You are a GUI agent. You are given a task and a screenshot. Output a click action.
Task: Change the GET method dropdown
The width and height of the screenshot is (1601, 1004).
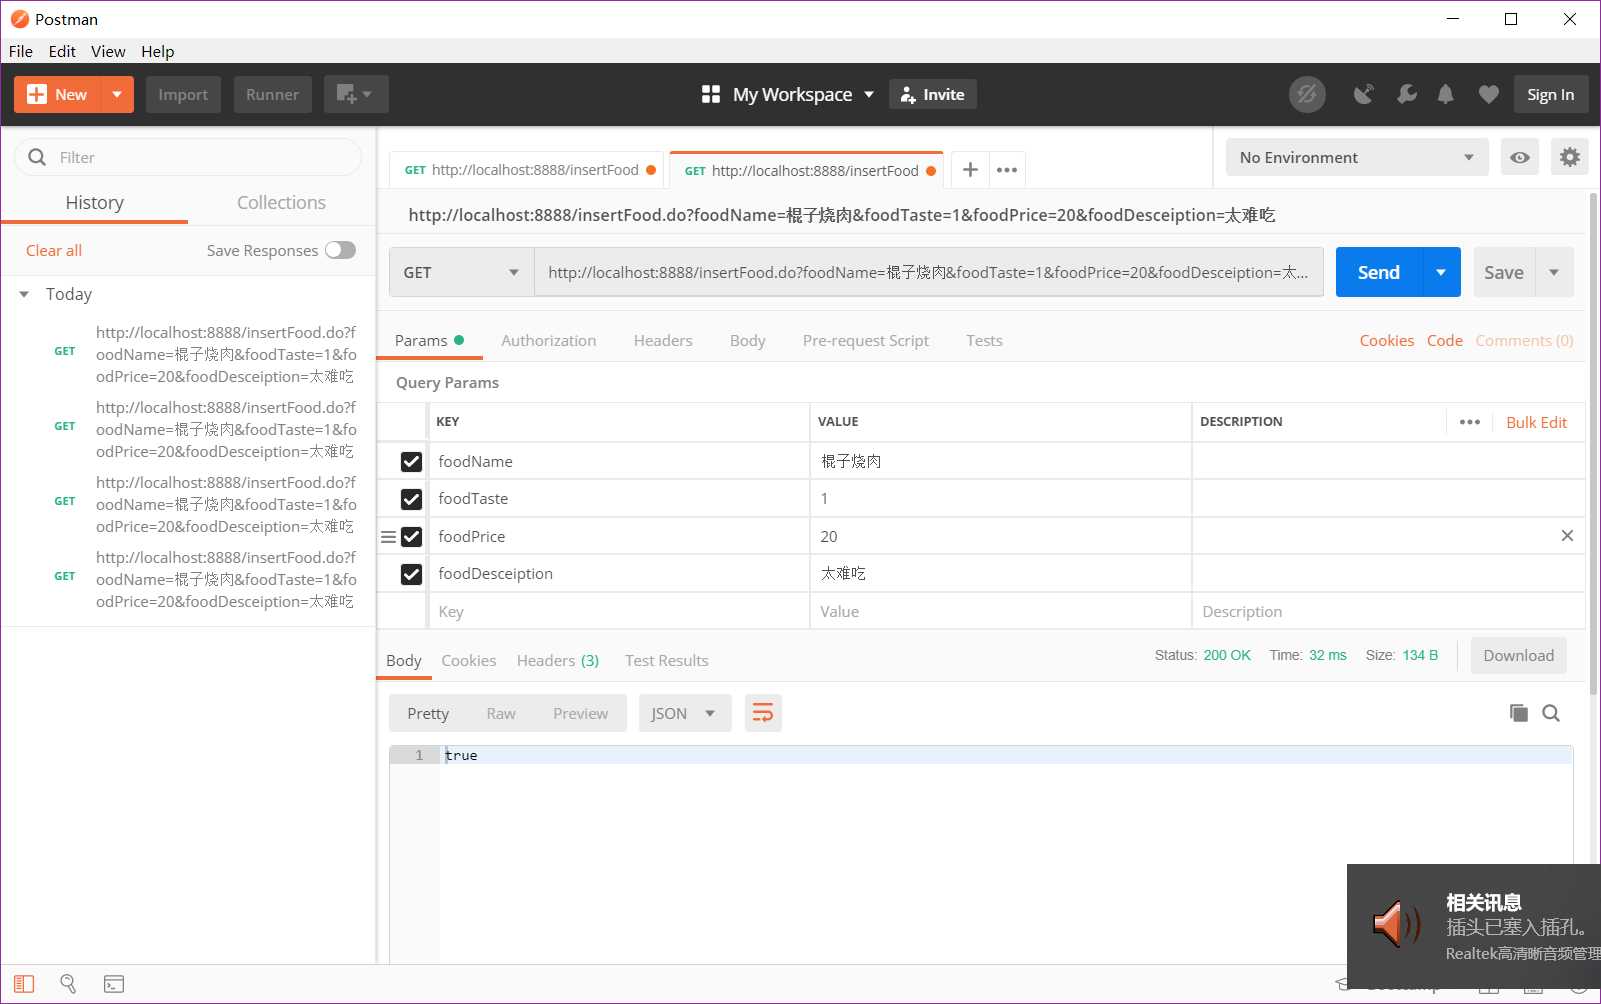461,272
